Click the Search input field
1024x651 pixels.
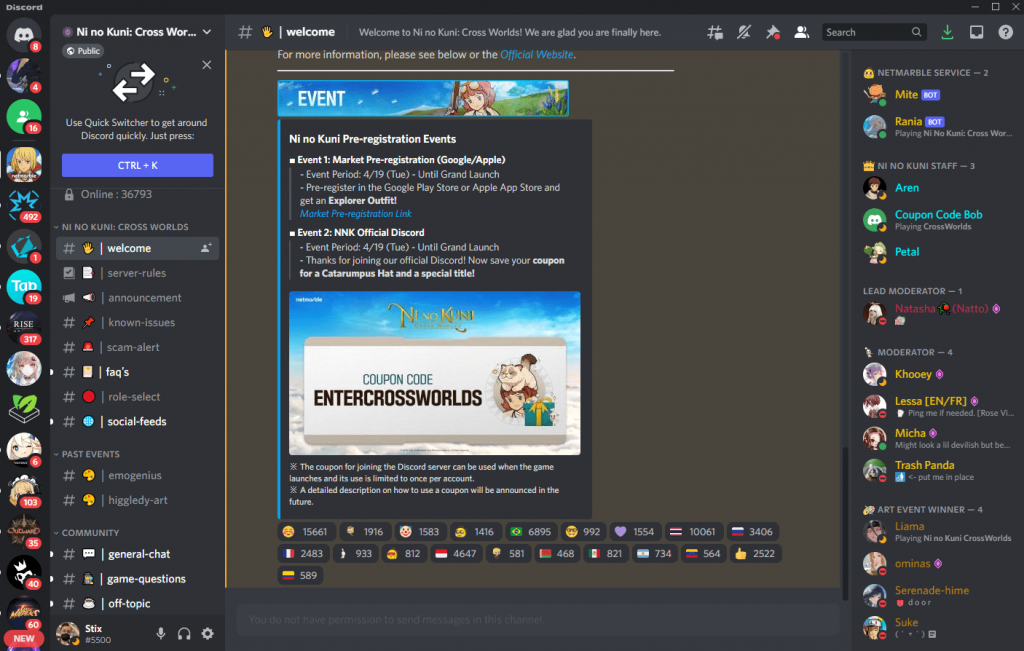point(874,32)
